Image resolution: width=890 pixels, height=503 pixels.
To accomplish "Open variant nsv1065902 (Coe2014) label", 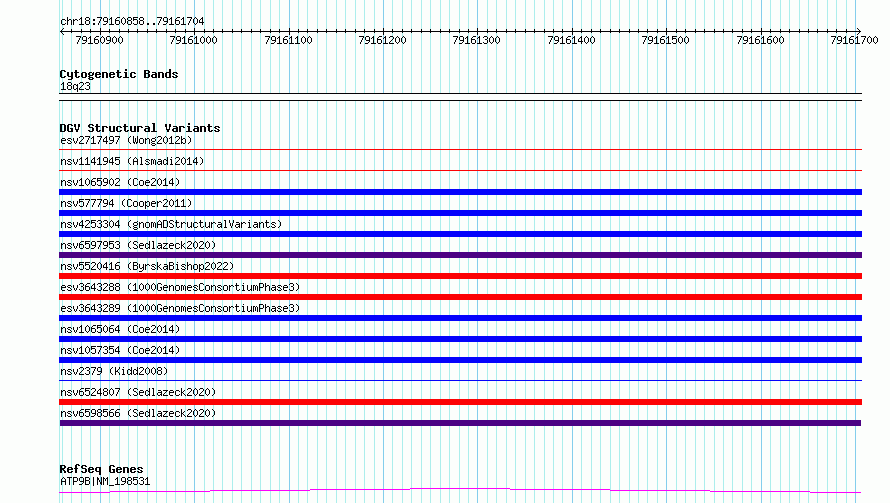I will click(120, 182).
